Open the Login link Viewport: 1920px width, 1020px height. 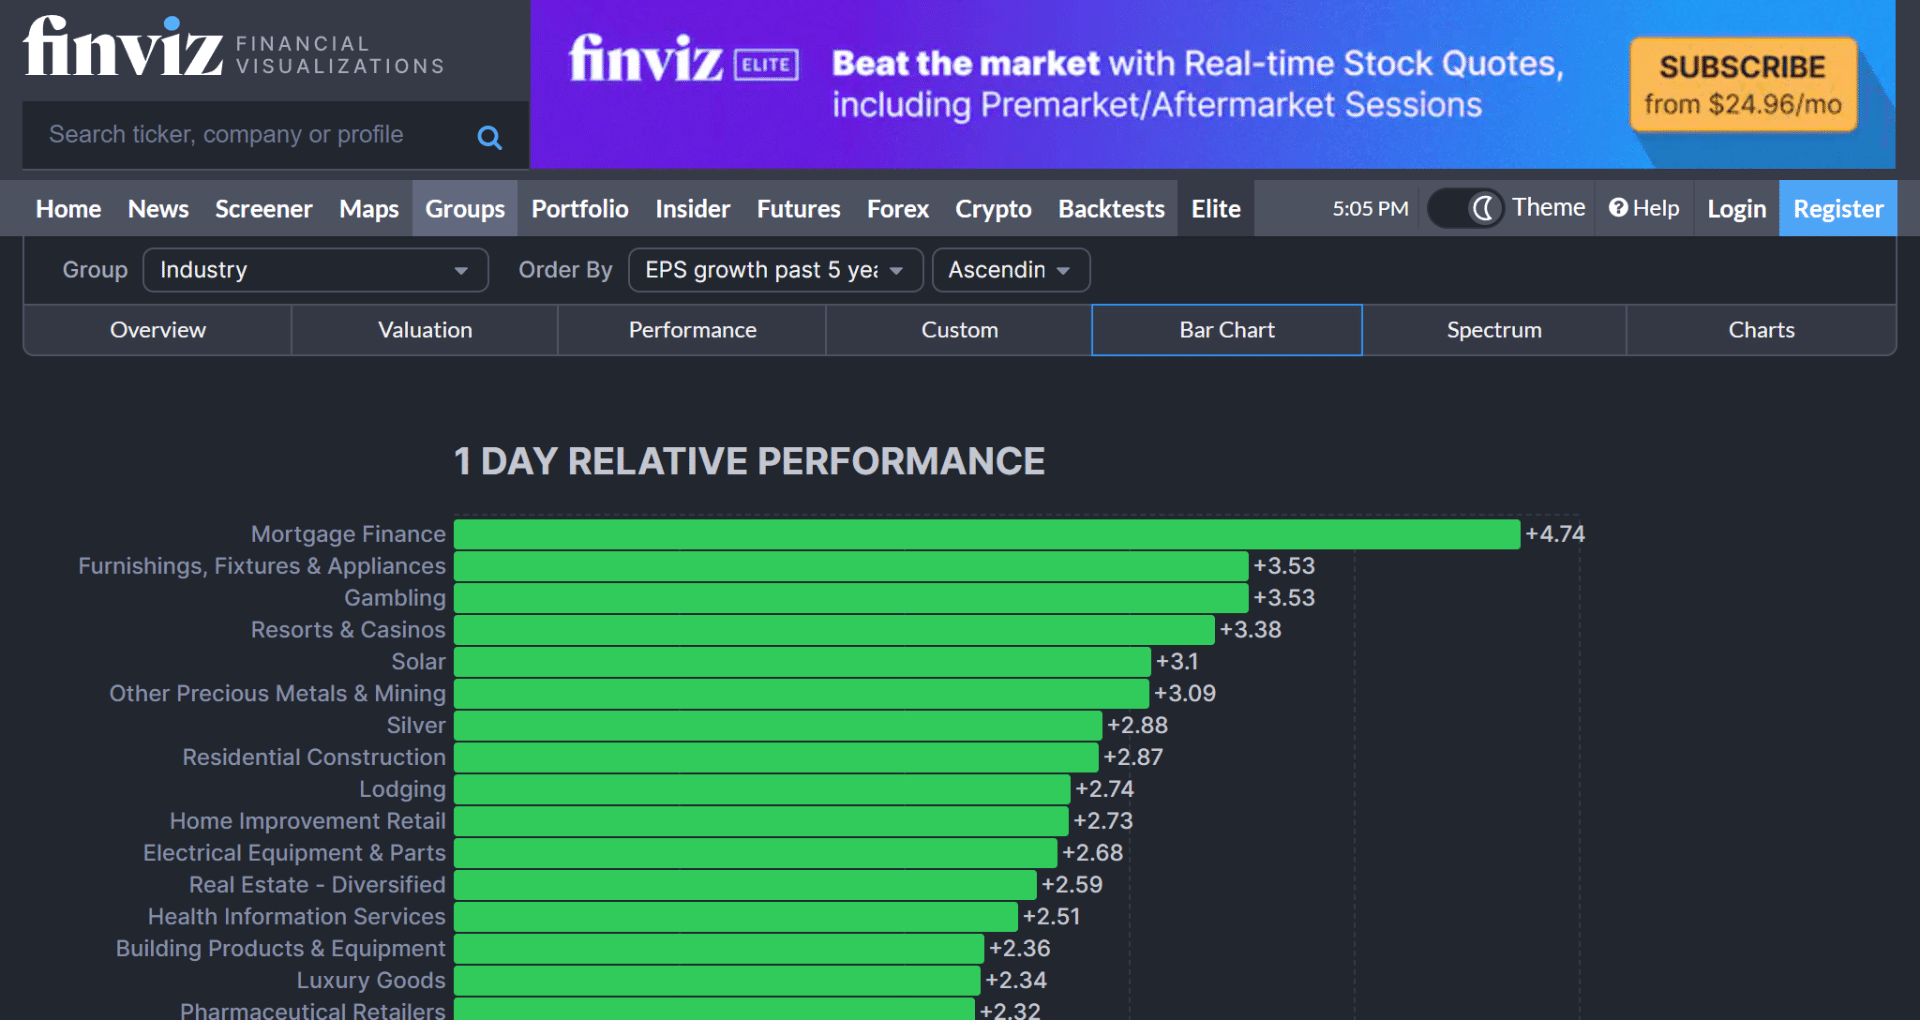click(1736, 209)
